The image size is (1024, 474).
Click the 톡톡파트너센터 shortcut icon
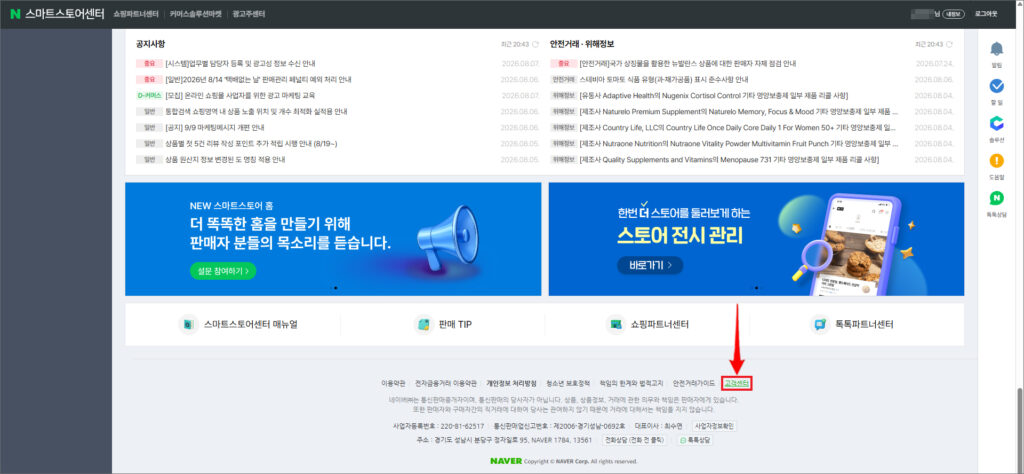pyautogui.click(x=820, y=324)
